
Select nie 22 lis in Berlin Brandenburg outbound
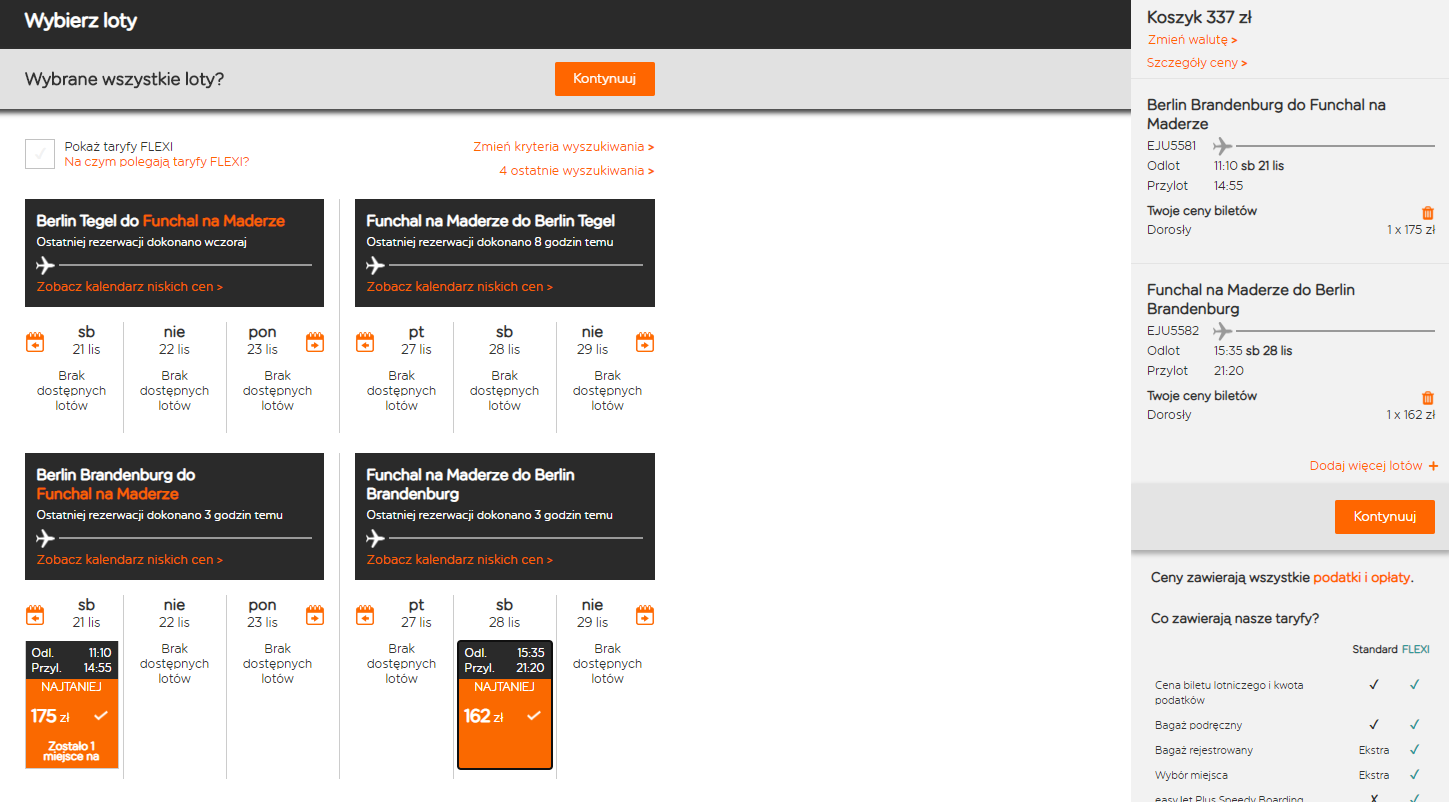tap(175, 641)
